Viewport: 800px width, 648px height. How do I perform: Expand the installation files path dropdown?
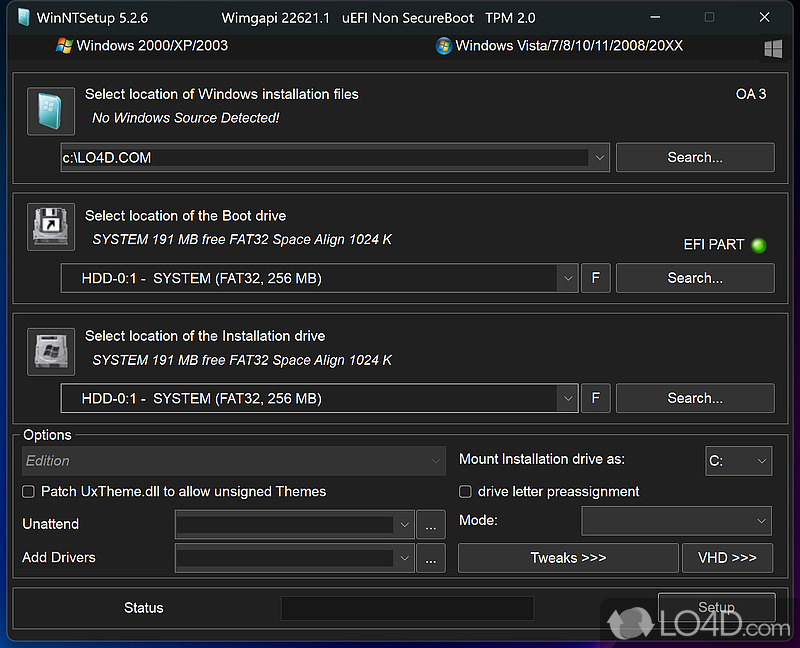click(599, 158)
